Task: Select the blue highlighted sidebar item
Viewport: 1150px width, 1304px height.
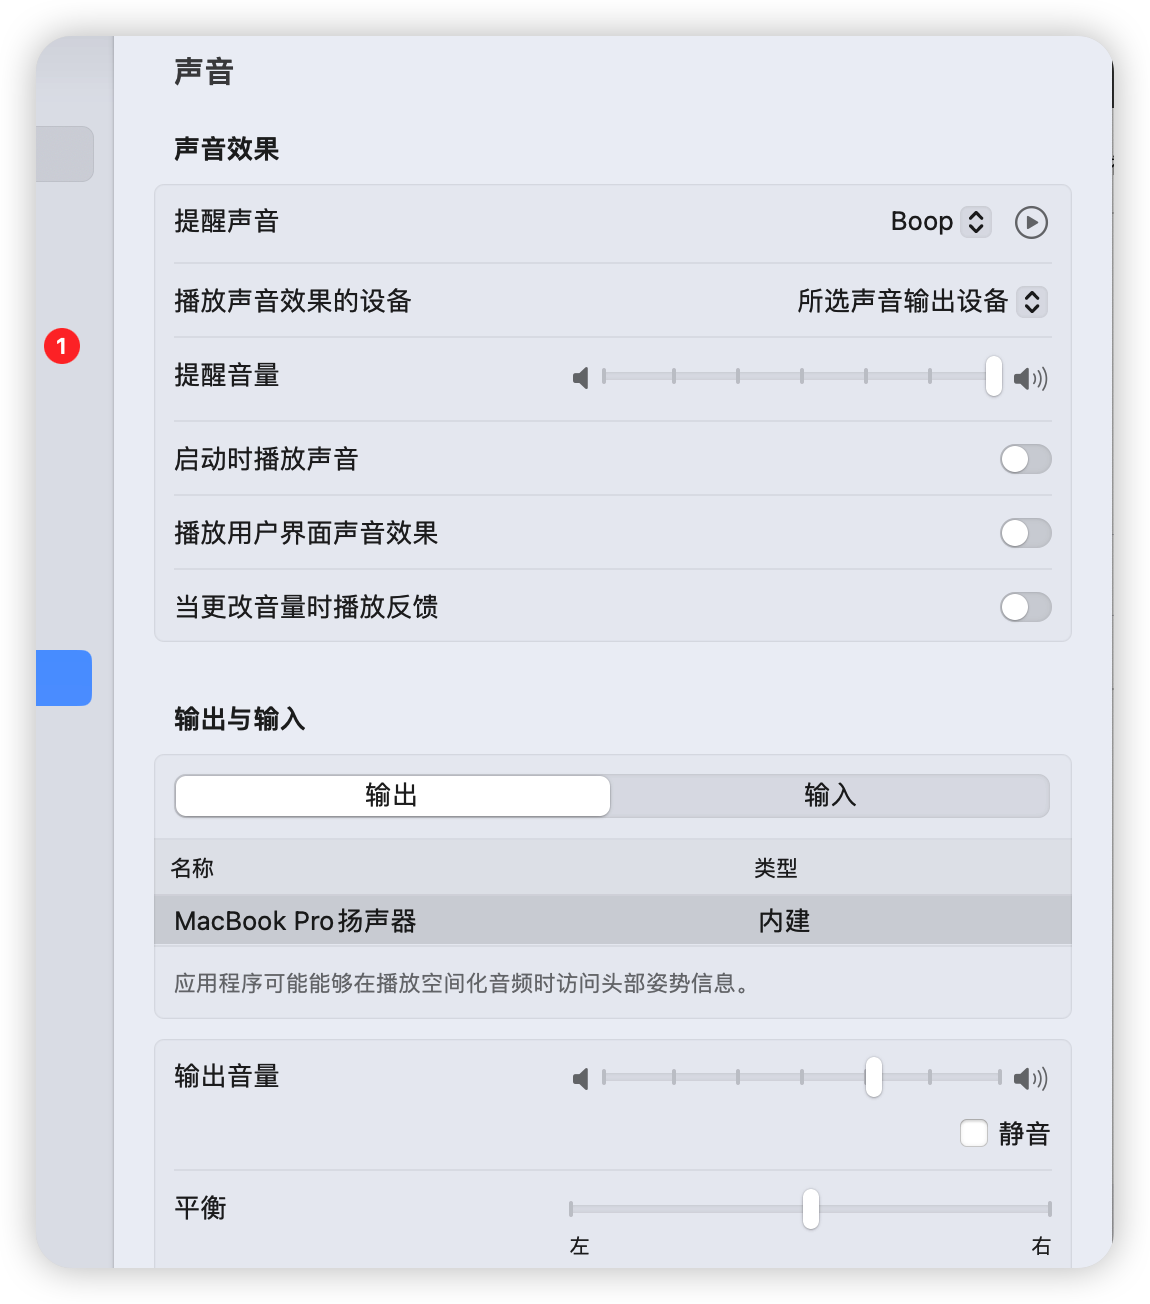Action: click(x=64, y=678)
